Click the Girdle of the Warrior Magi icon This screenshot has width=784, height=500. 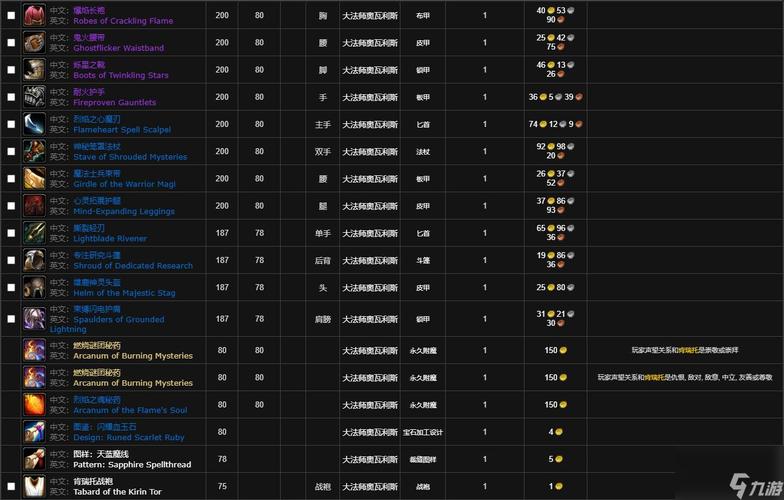click(x=34, y=178)
